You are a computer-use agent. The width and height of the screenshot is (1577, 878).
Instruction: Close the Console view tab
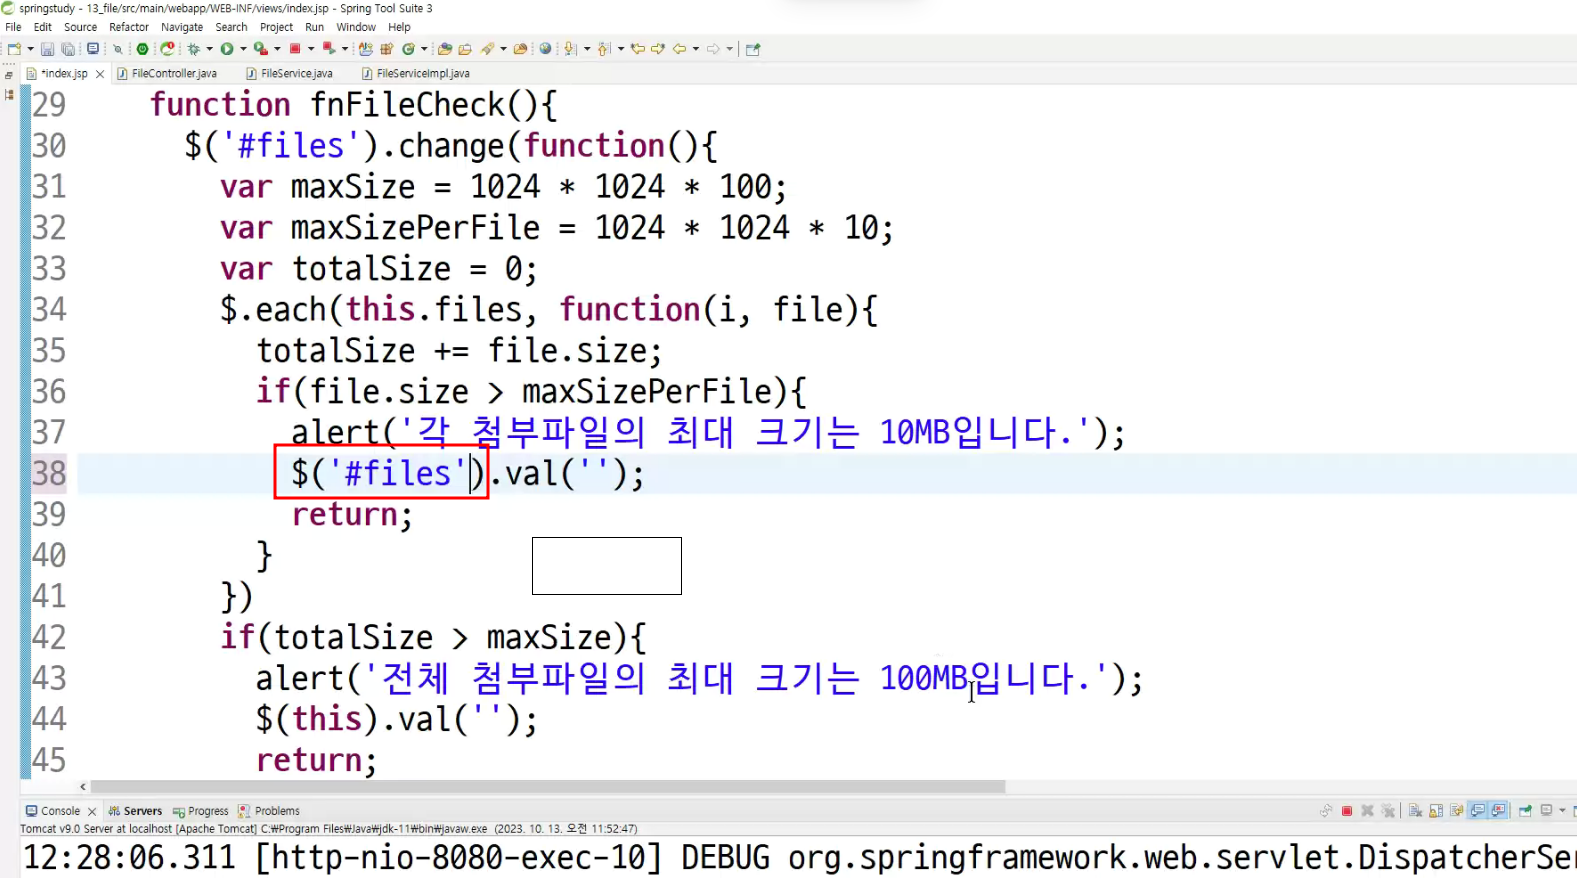tap(92, 812)
